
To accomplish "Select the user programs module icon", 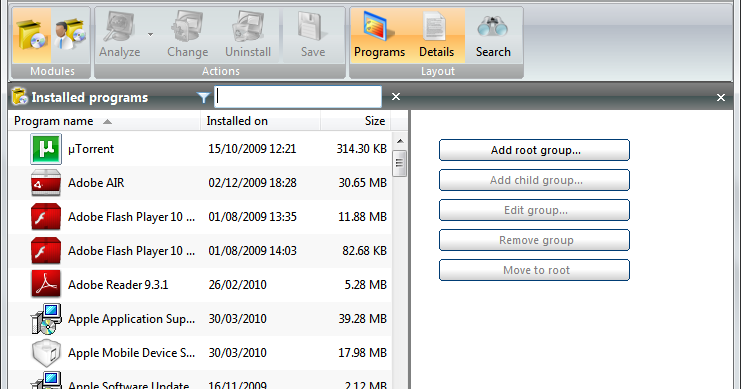I will pyautogui.click(x=70, y=35).
